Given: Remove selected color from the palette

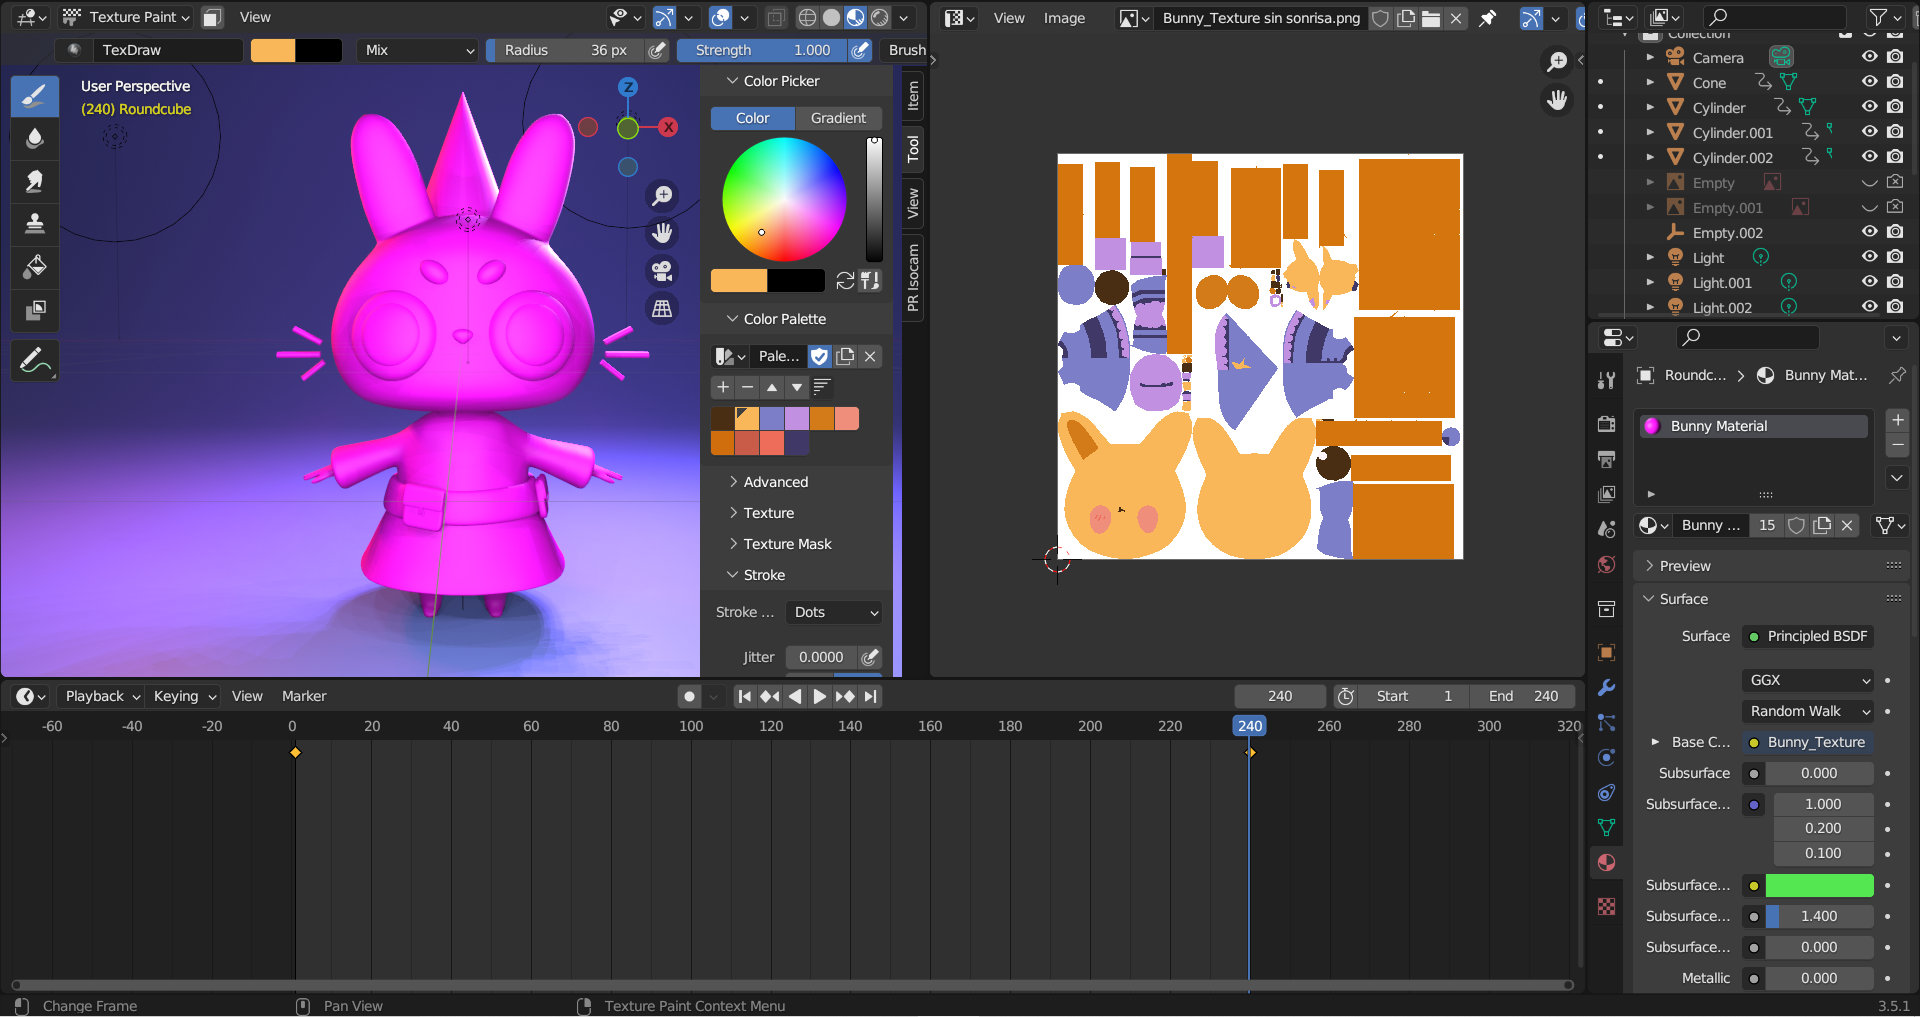Looking at the screenshot, I should click(747, 387).
